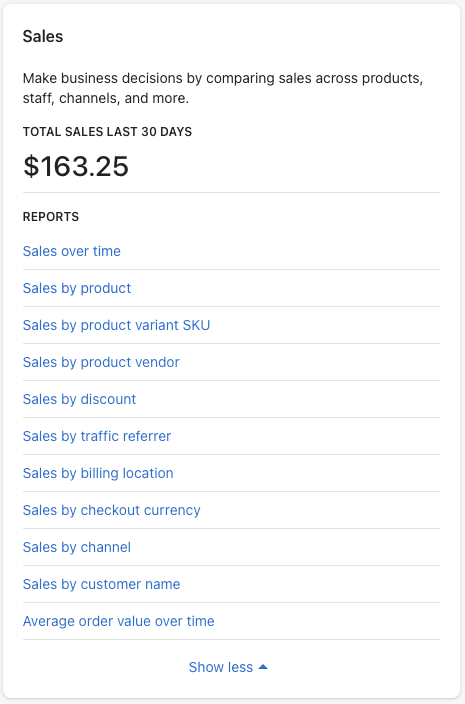View Sales by traffic referrer report
Screen dimensions: 465x704
tap(97, 436)
